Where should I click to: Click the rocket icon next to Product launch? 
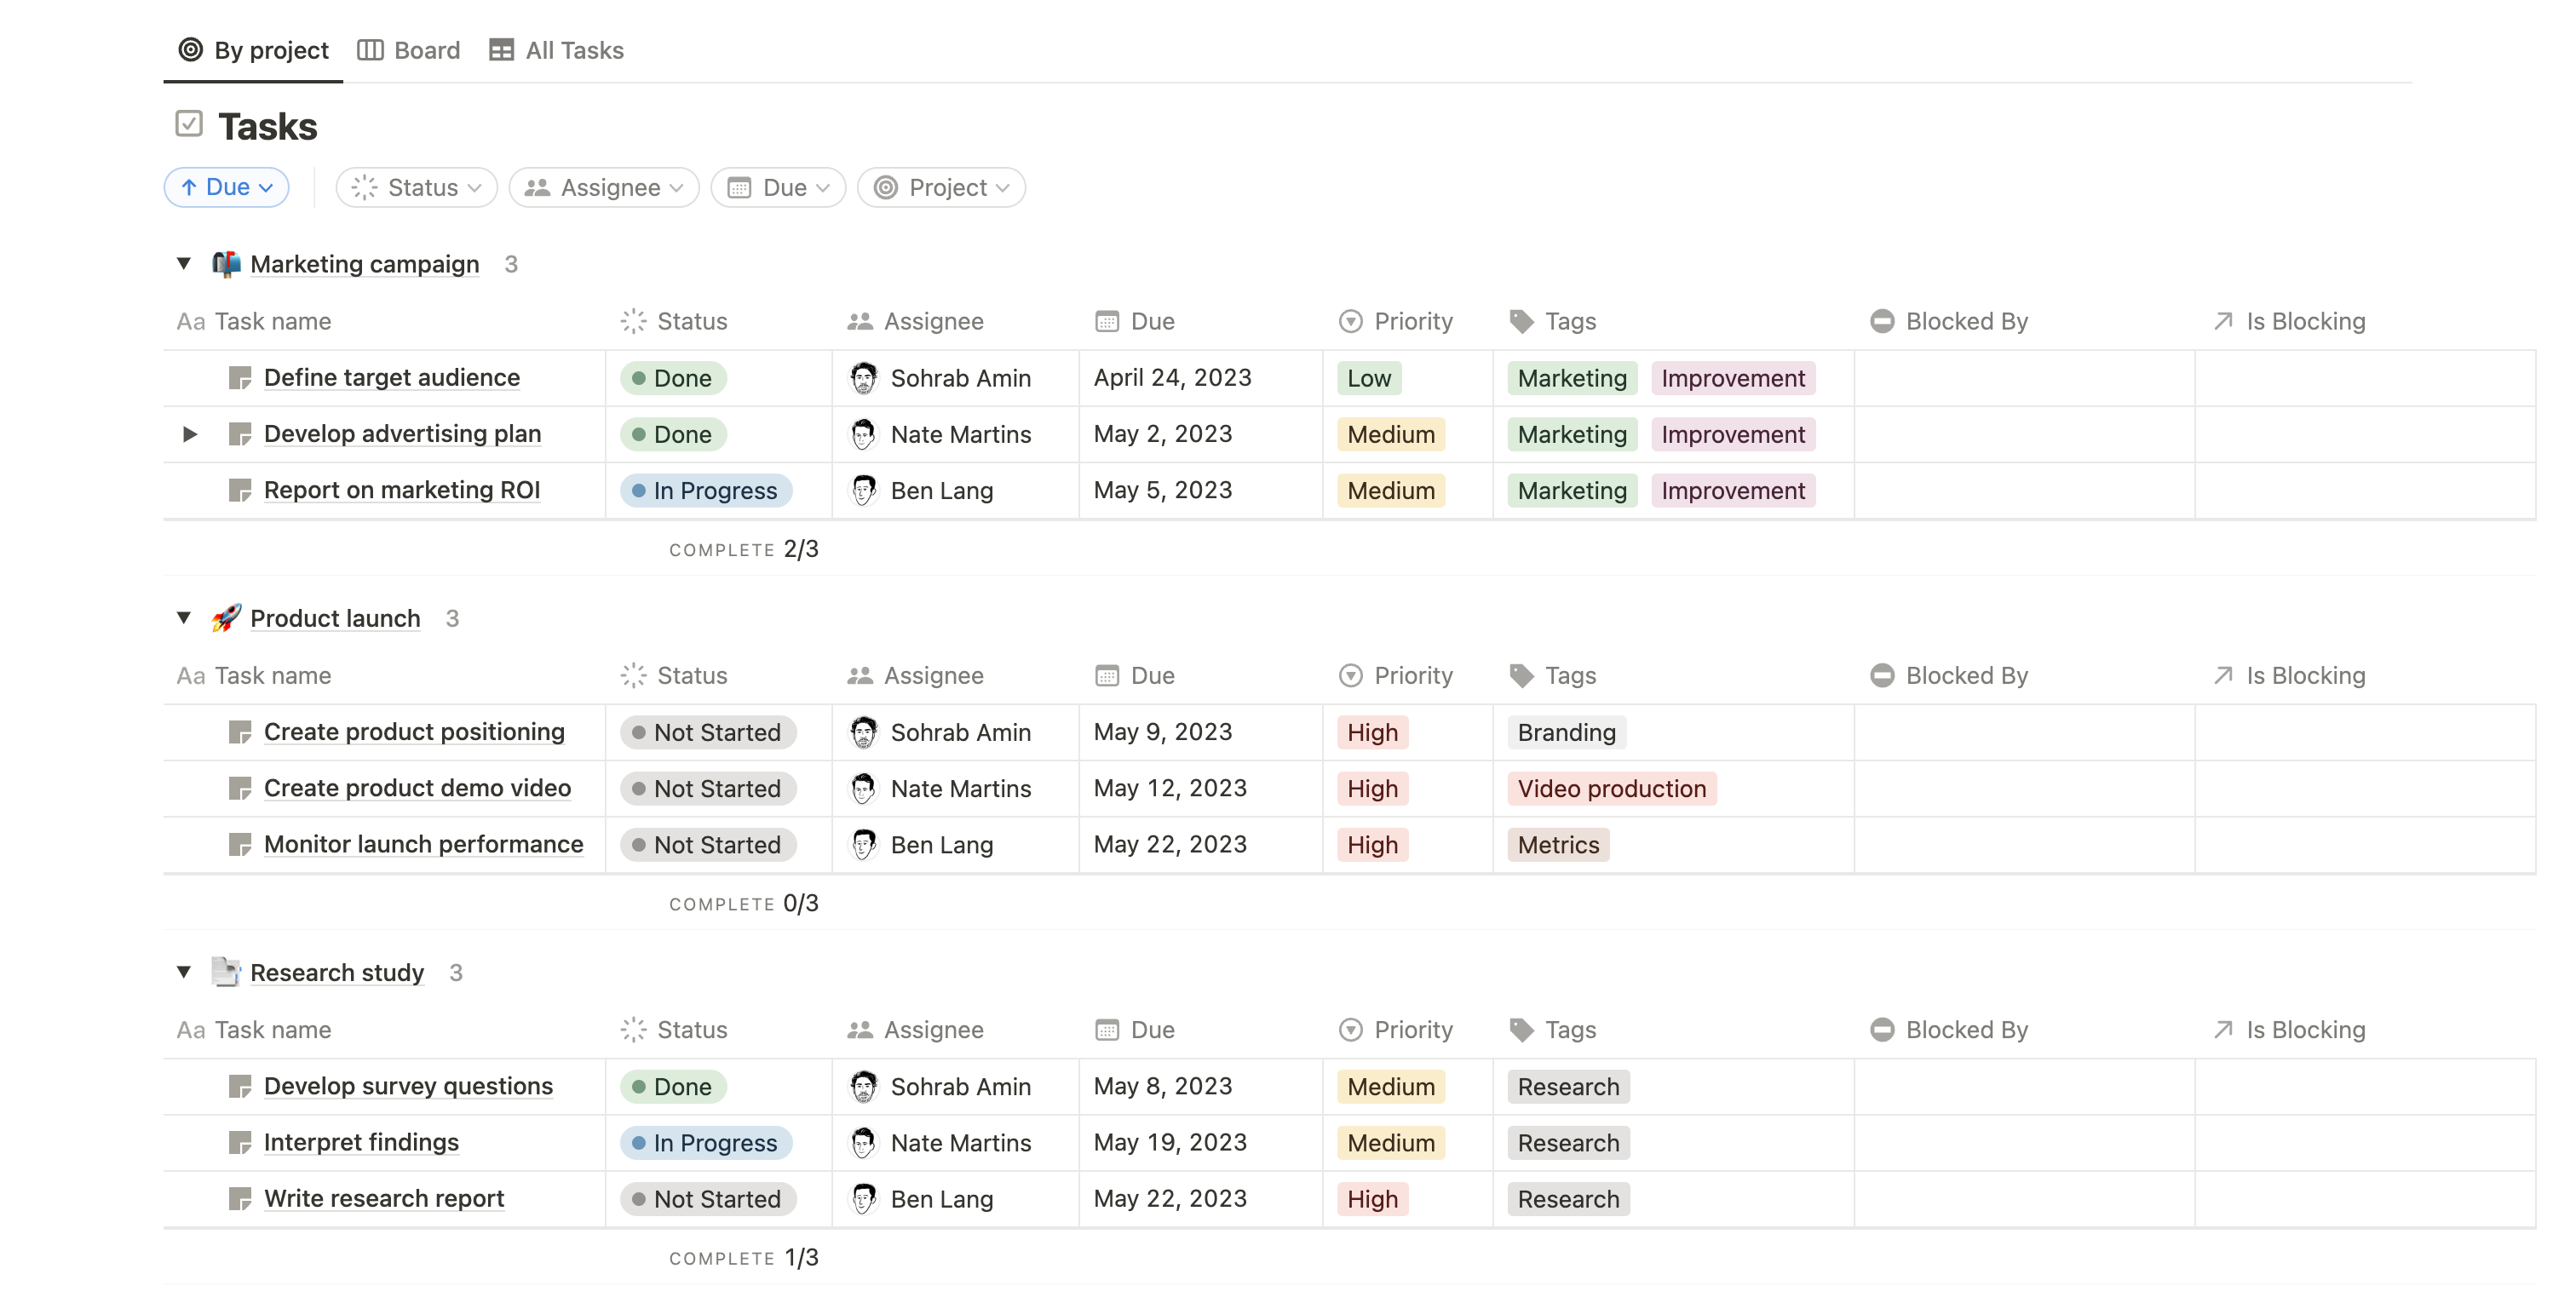coord(227,617)
